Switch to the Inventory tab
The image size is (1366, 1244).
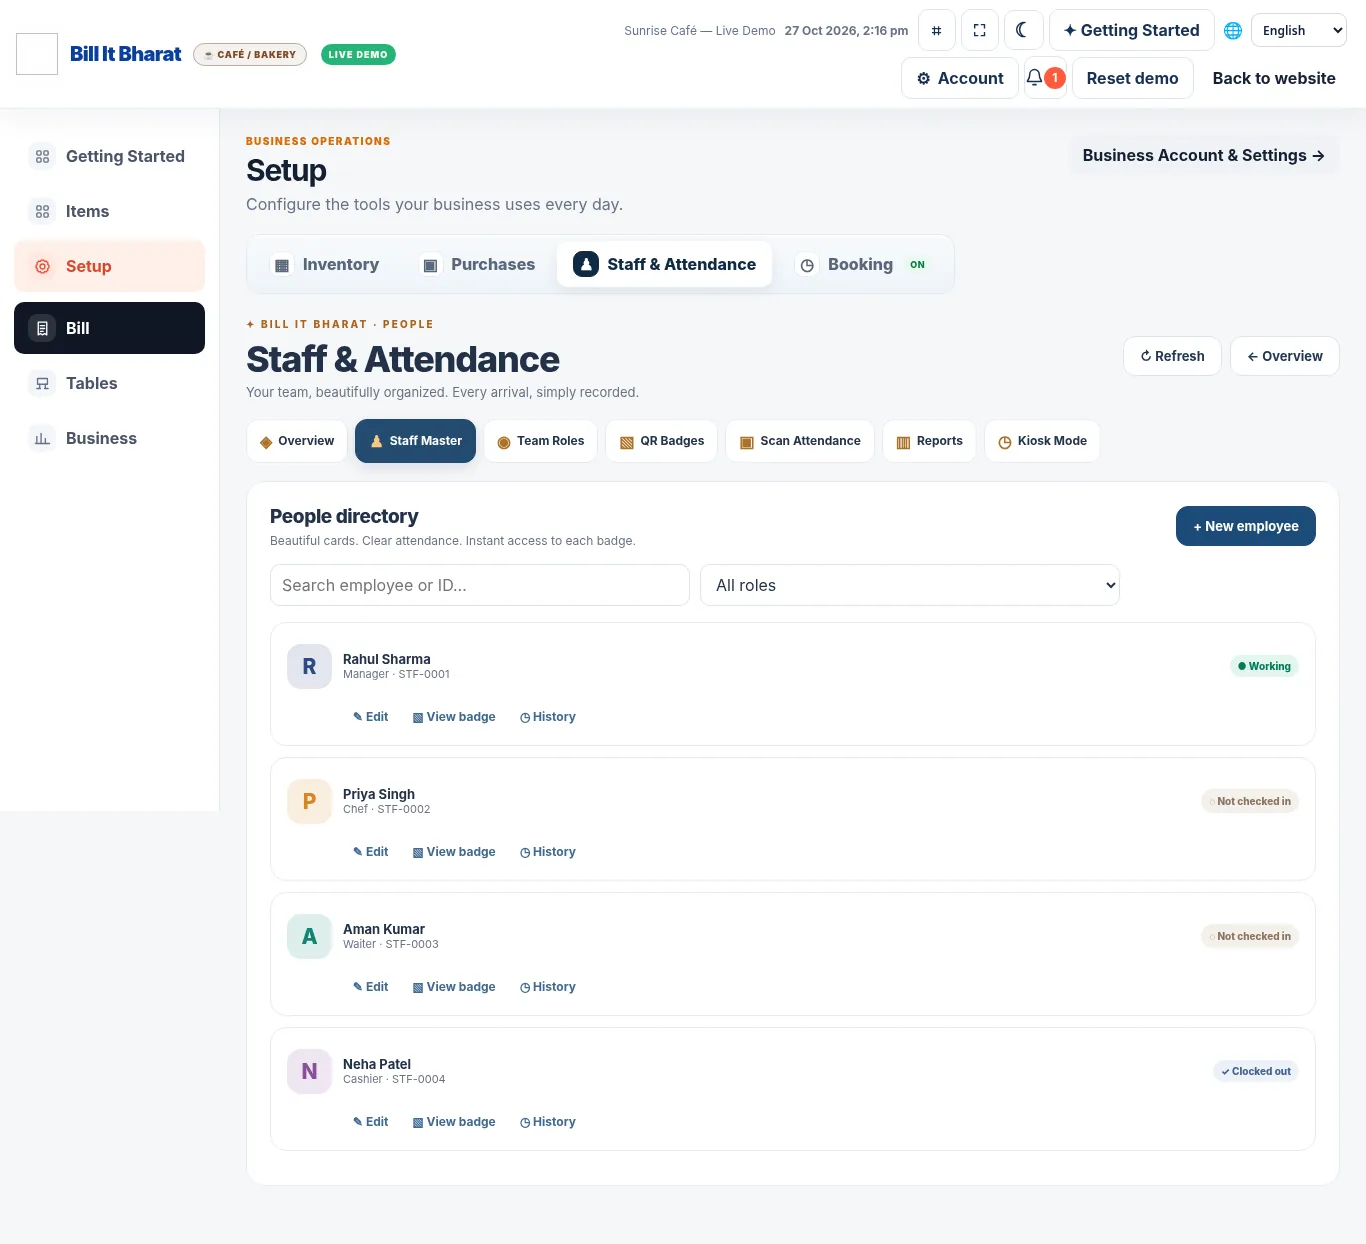point(326,264)
